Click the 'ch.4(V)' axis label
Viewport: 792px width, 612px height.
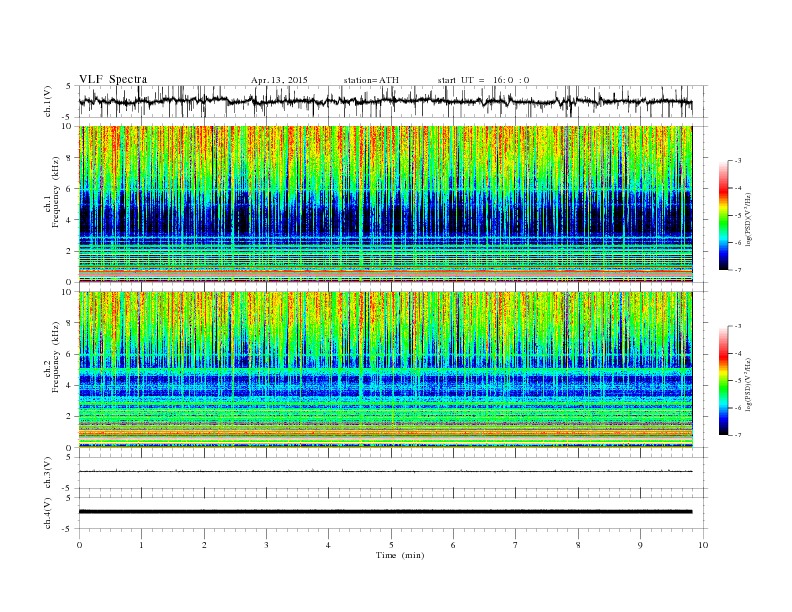pos(48,513)
